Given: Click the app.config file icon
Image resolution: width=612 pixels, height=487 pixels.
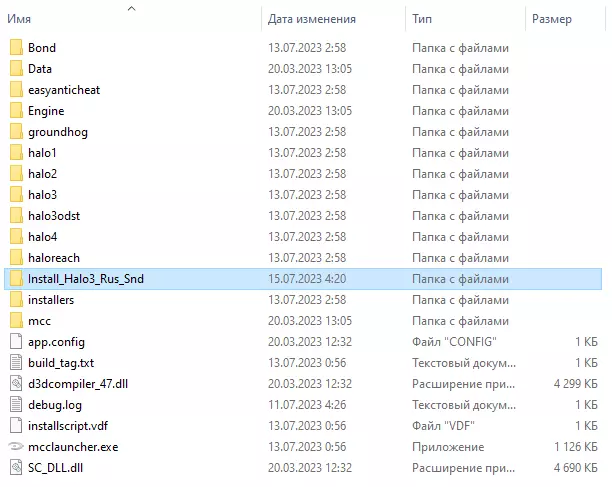Looking at the screenshot, I should (x=16, y=342).
